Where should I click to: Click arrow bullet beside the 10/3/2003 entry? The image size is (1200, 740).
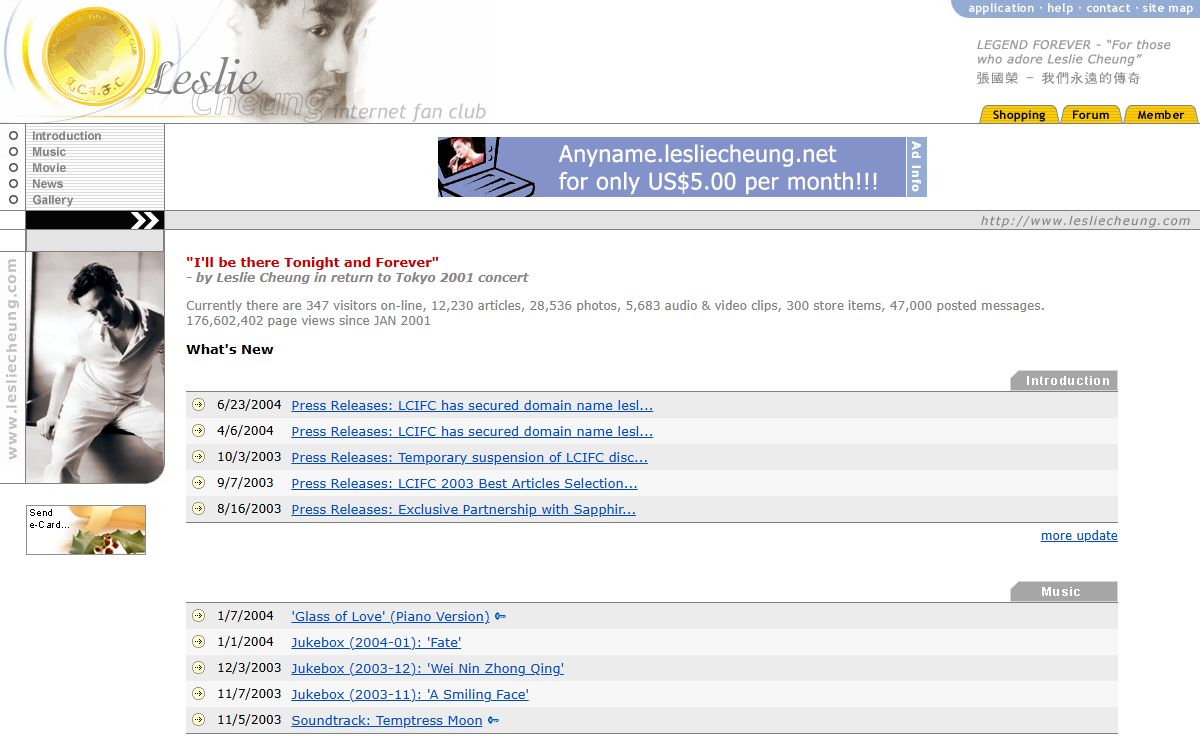coord(198,457)
